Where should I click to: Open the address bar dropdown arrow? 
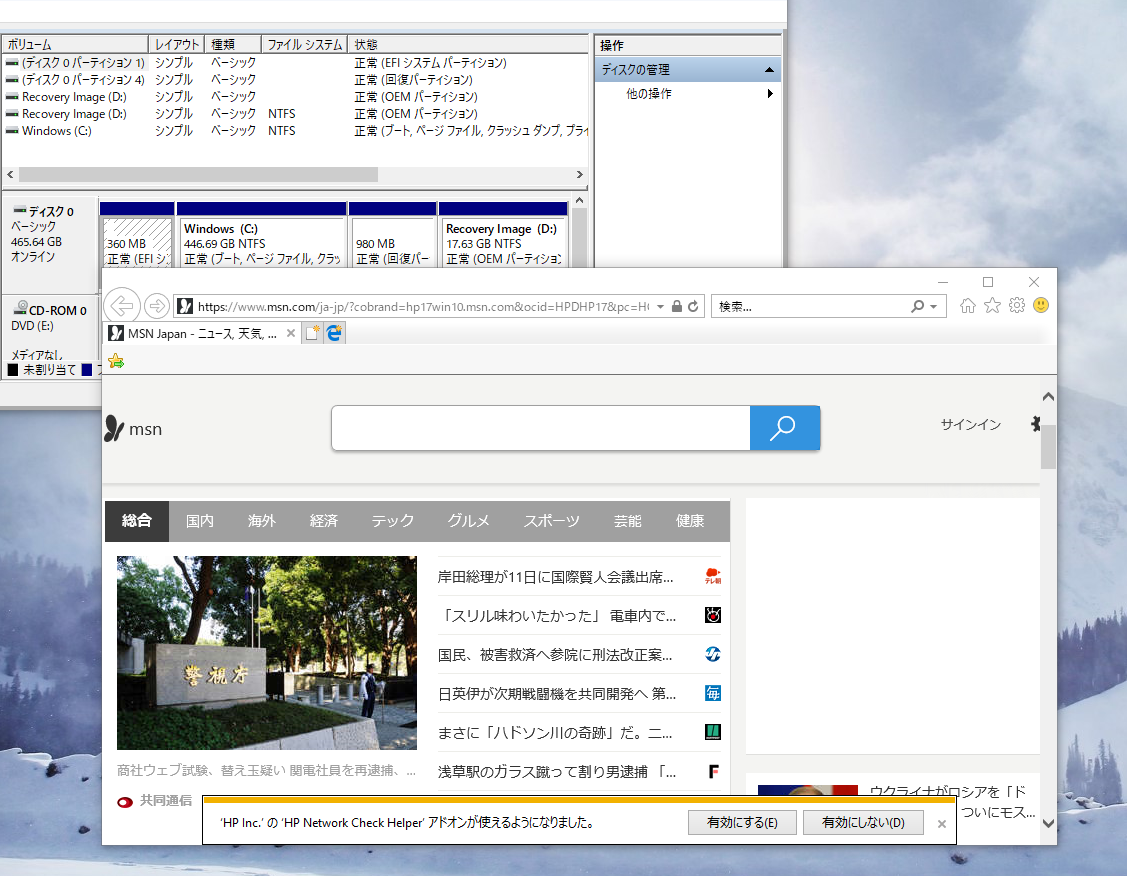coord(659,306)
